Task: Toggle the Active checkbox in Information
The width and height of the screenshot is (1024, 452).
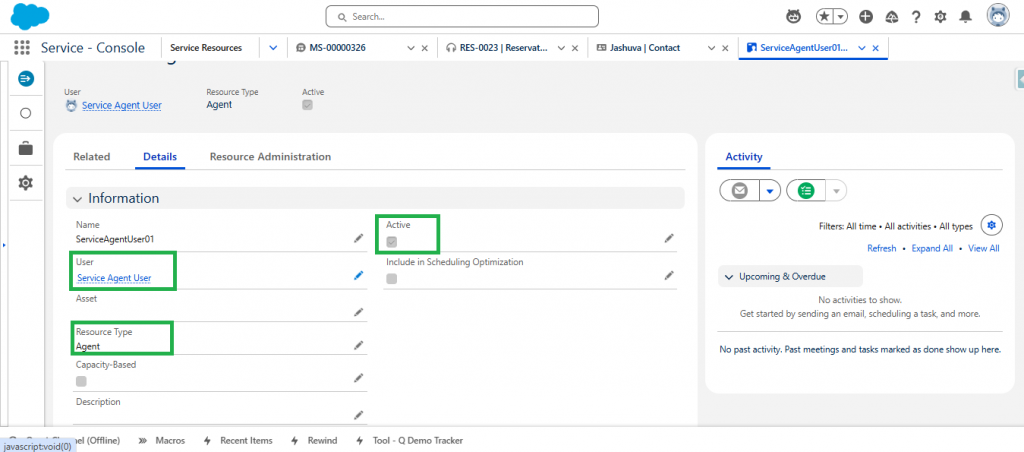Action: click(x=391, y=242)
